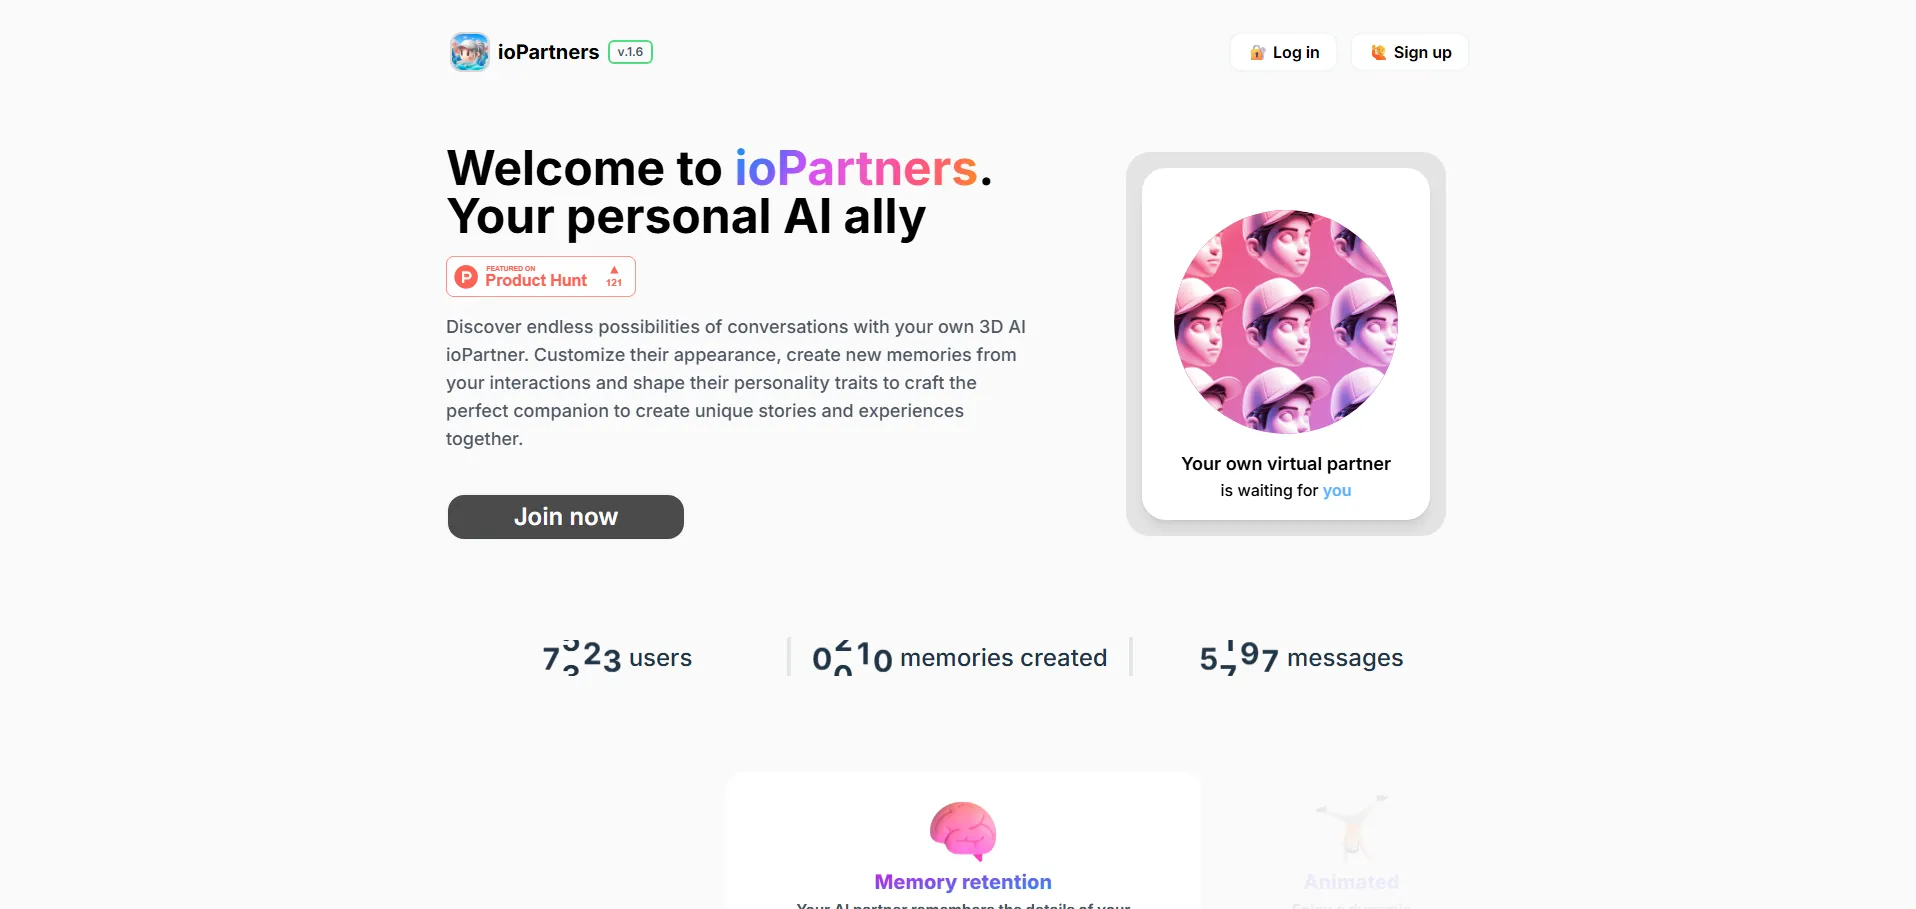Open the Featured on Product Hunt badge
Viewport: 1916px width, 909px height.
click(x=541, y=277)
